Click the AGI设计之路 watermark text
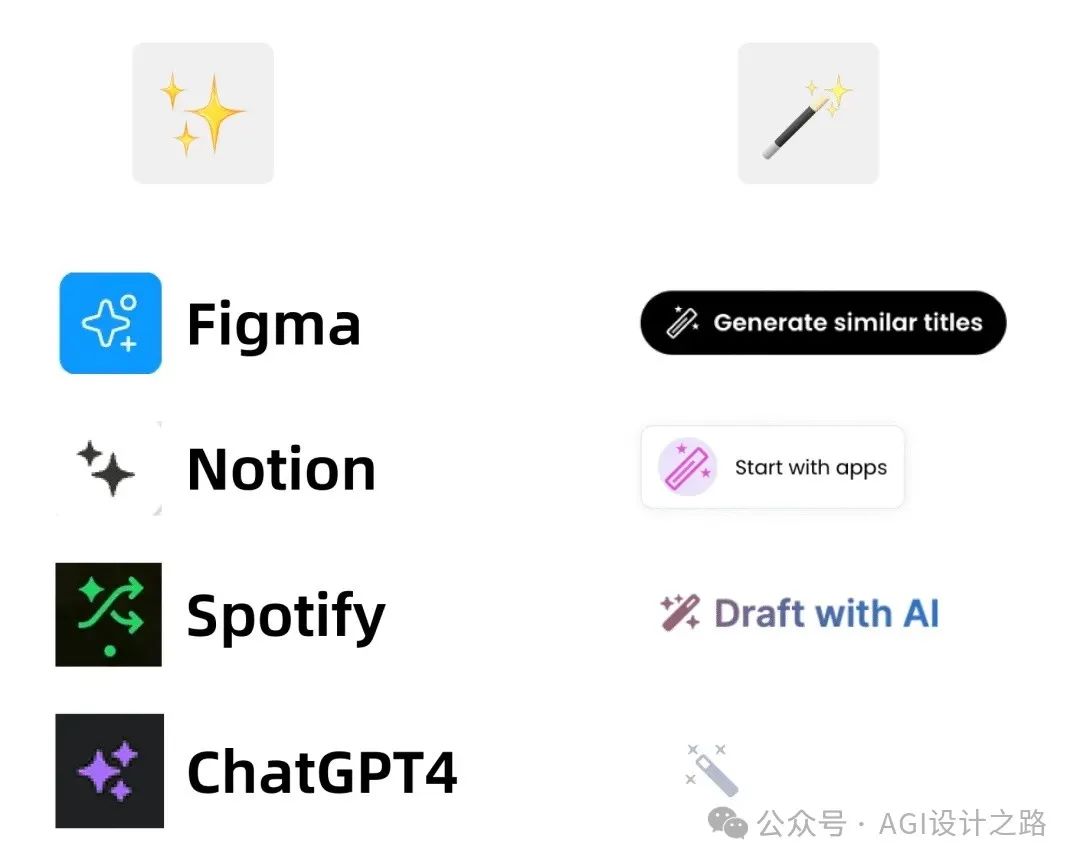This screenshot has height=866, width=1080. 962,823
